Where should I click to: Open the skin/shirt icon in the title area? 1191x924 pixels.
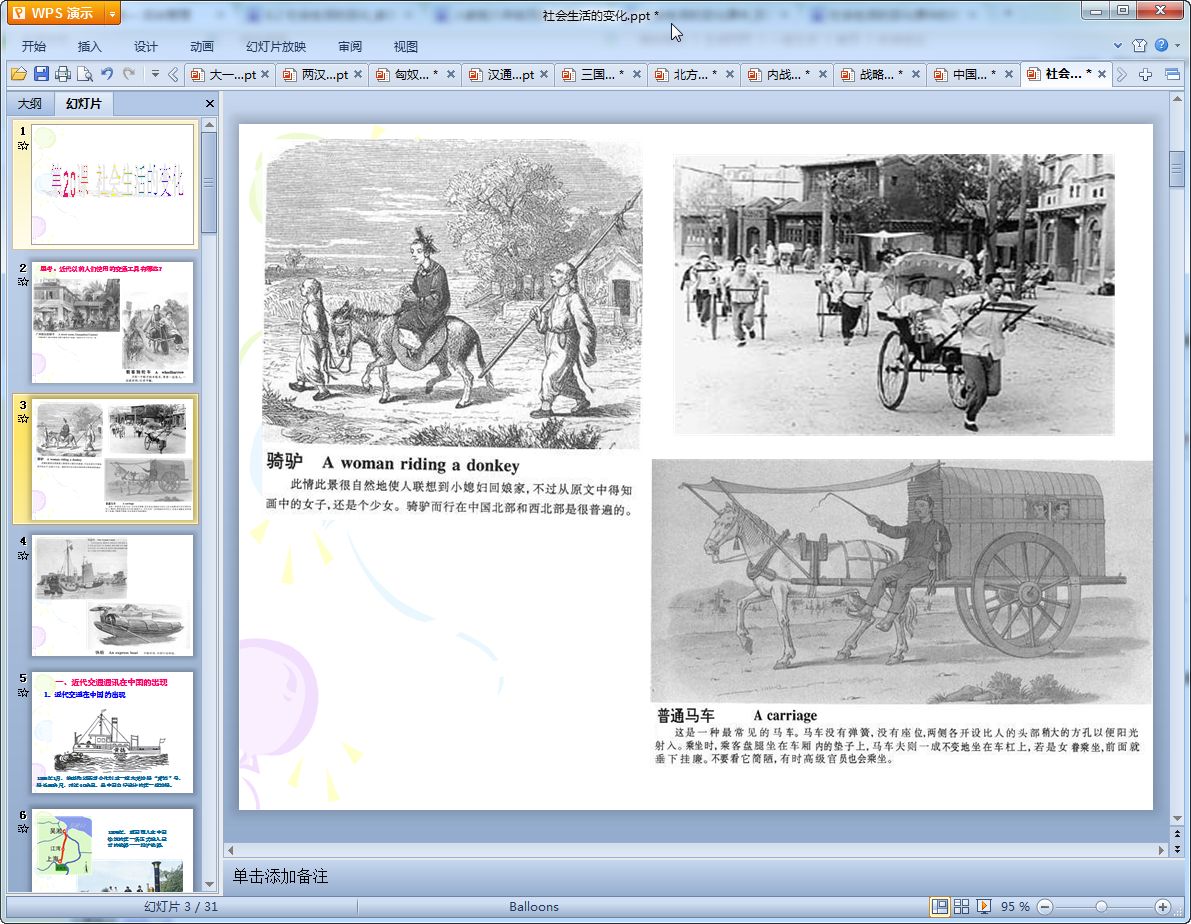point(1139,46)
